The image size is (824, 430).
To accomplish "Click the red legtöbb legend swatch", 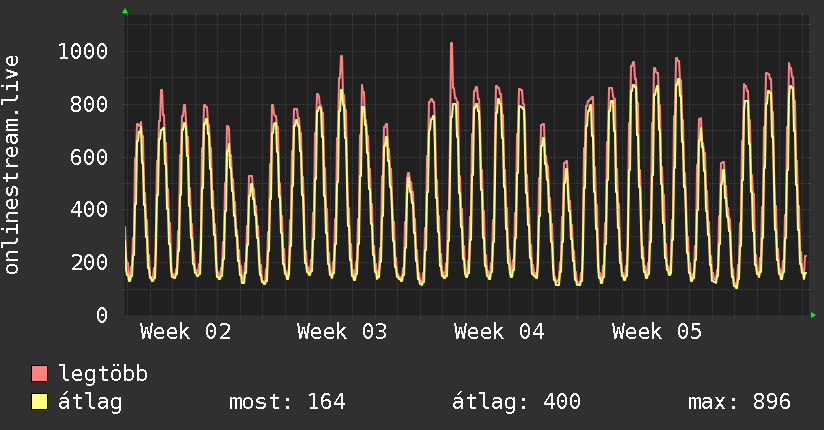I will (x=40, y=375).
